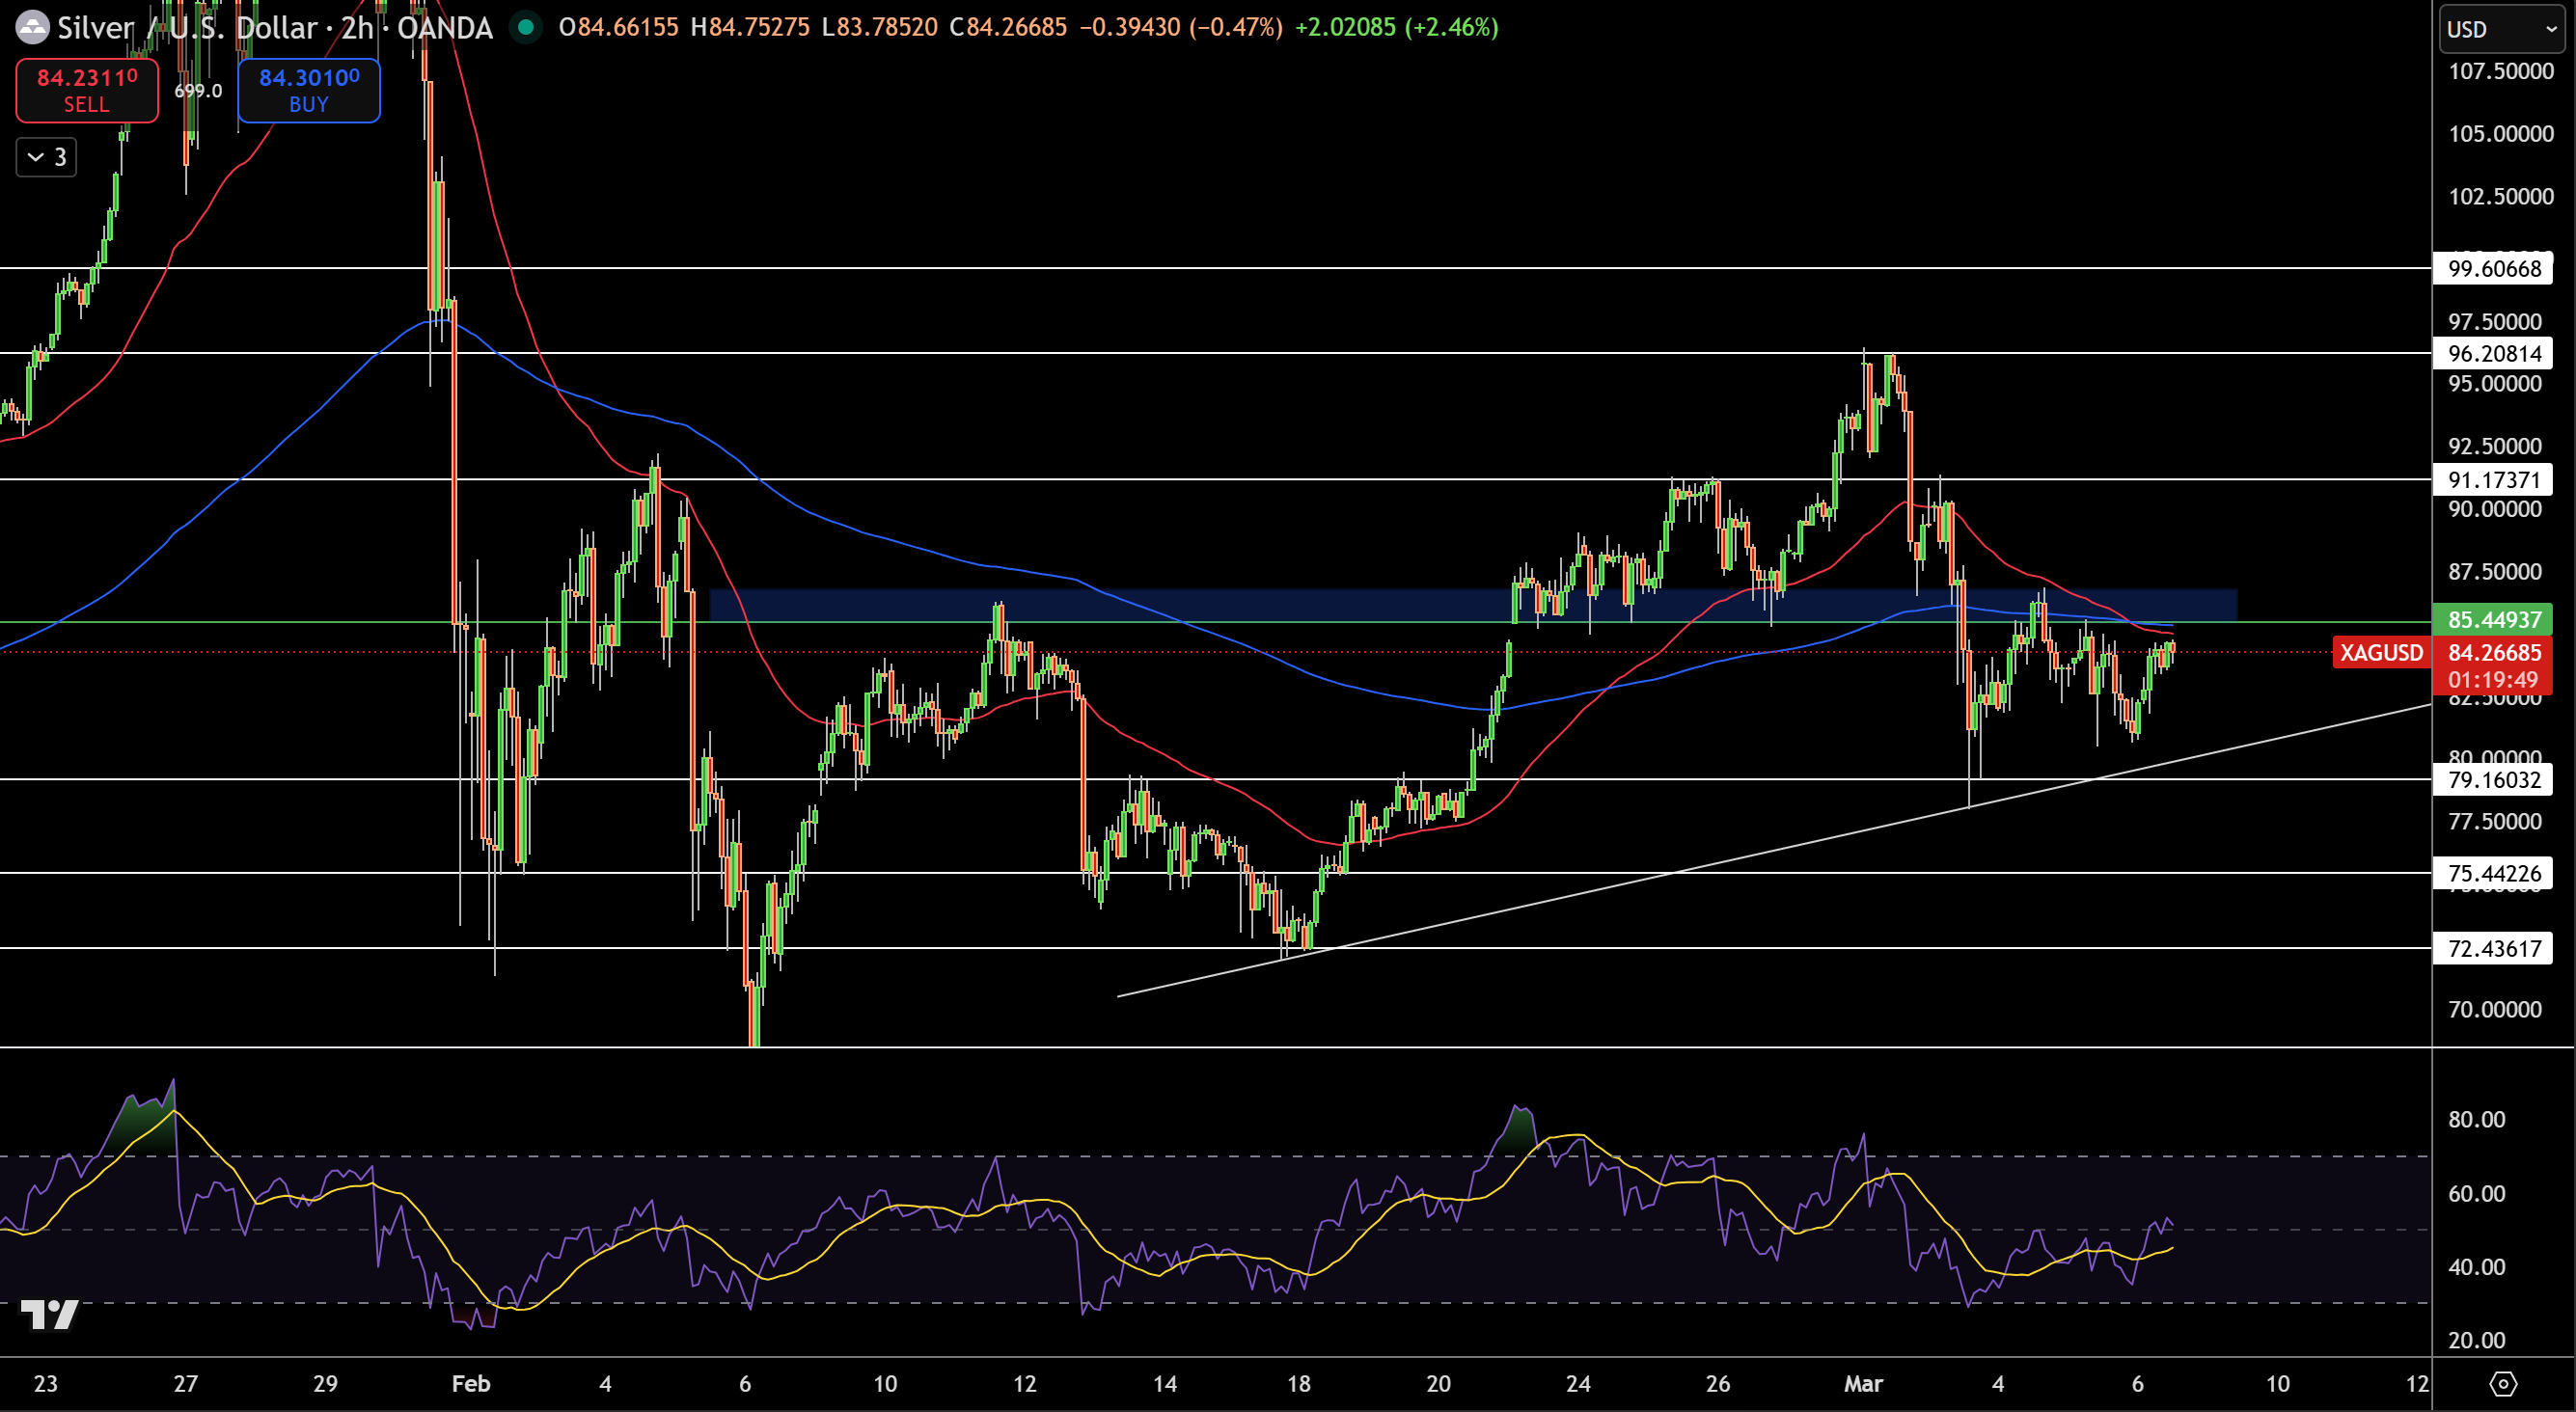The image size is (2576, 1412).
Task: Click the high price H84.75275 value
Action: 750,27
